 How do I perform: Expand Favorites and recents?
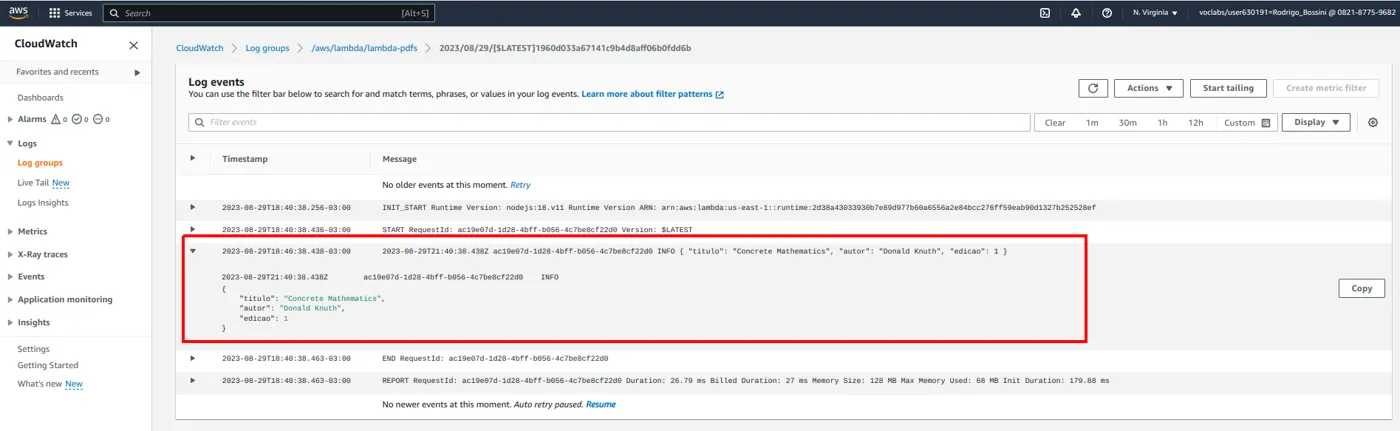pos(137,72)
